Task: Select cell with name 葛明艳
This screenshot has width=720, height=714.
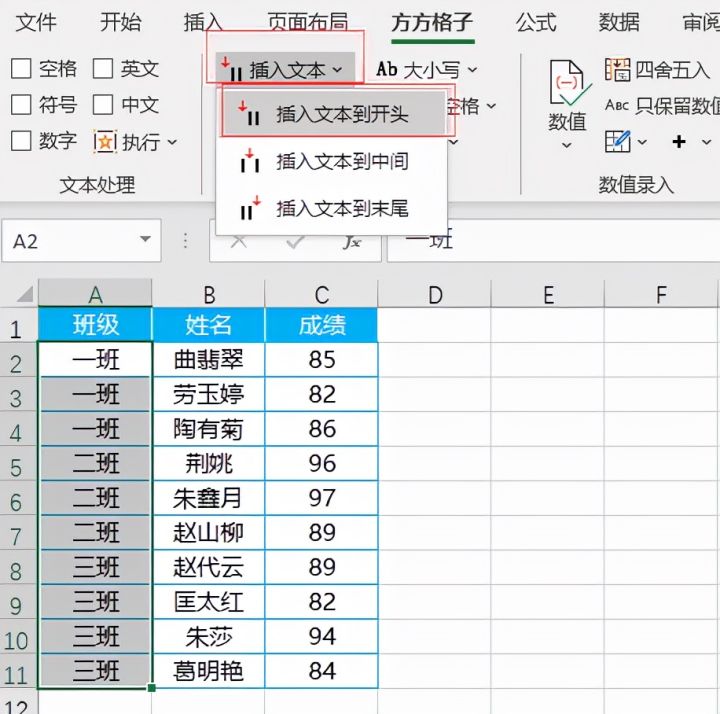Action: point(208,671)
